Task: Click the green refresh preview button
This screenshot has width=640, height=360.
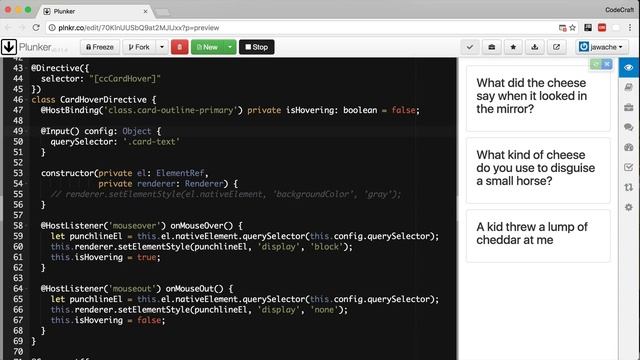Action: pyautogui.click(x=596, y=64)
